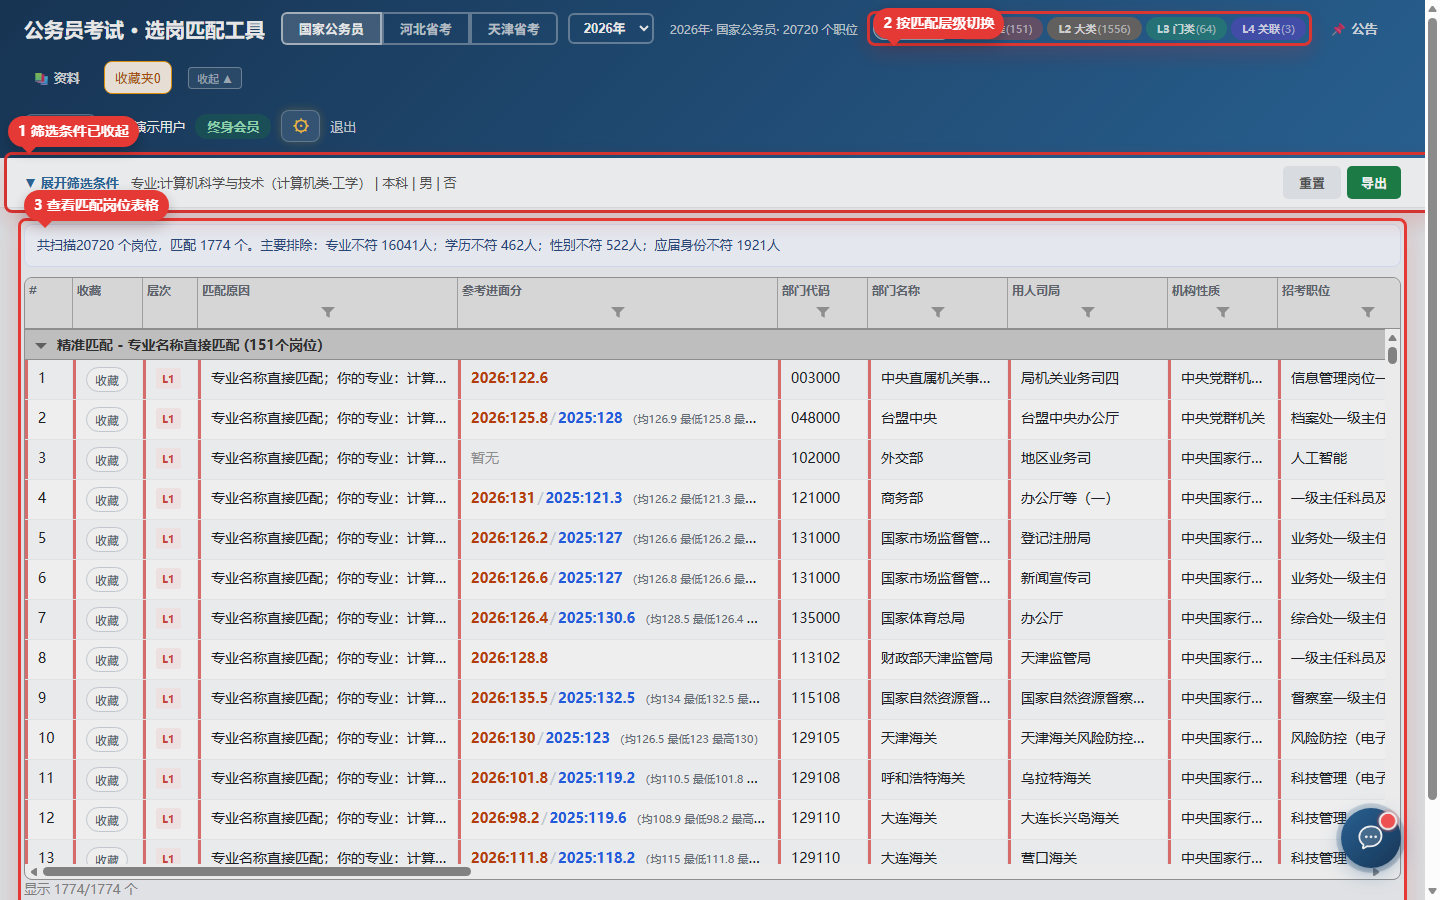Toggle 收藏 for row 2 (台盟中央)
This screenshot has height=900, width=1440.
(x=107, y=420)
